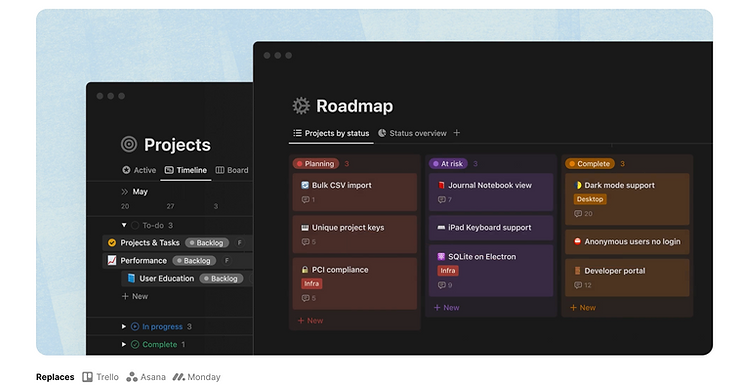Click the Roadmap gear icon
Viewport: 740px width, 388px height.
(301, 106)
